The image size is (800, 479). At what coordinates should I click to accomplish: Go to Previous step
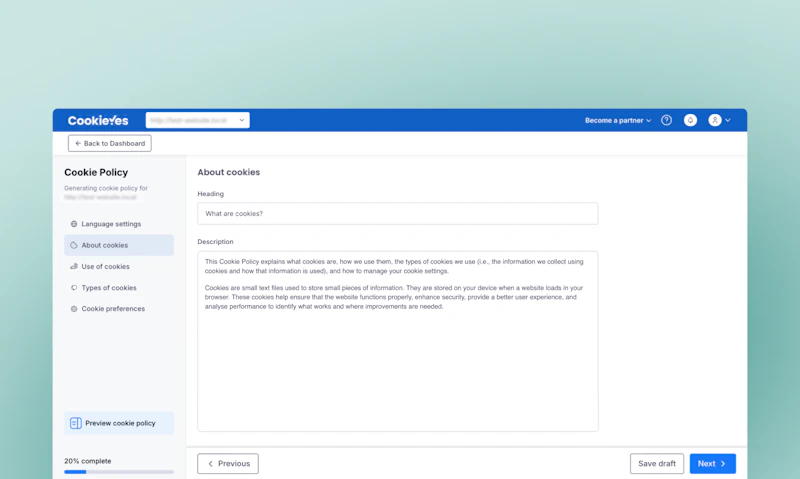tap(228, 464)
